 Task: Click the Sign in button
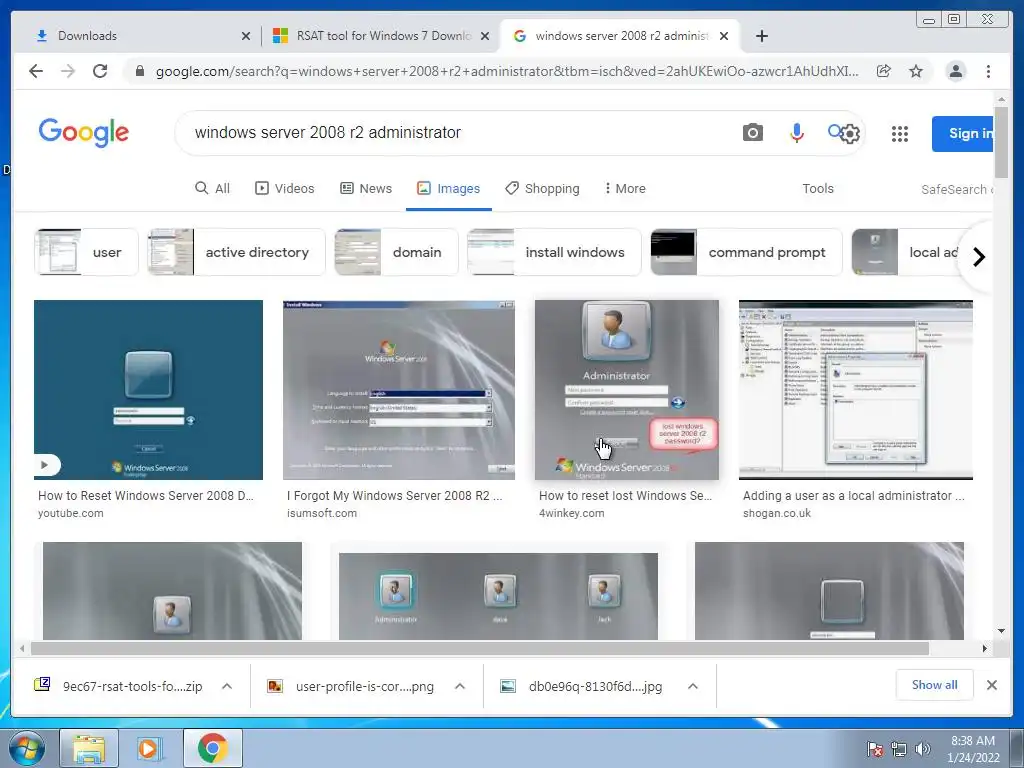(x=963, y=133)
